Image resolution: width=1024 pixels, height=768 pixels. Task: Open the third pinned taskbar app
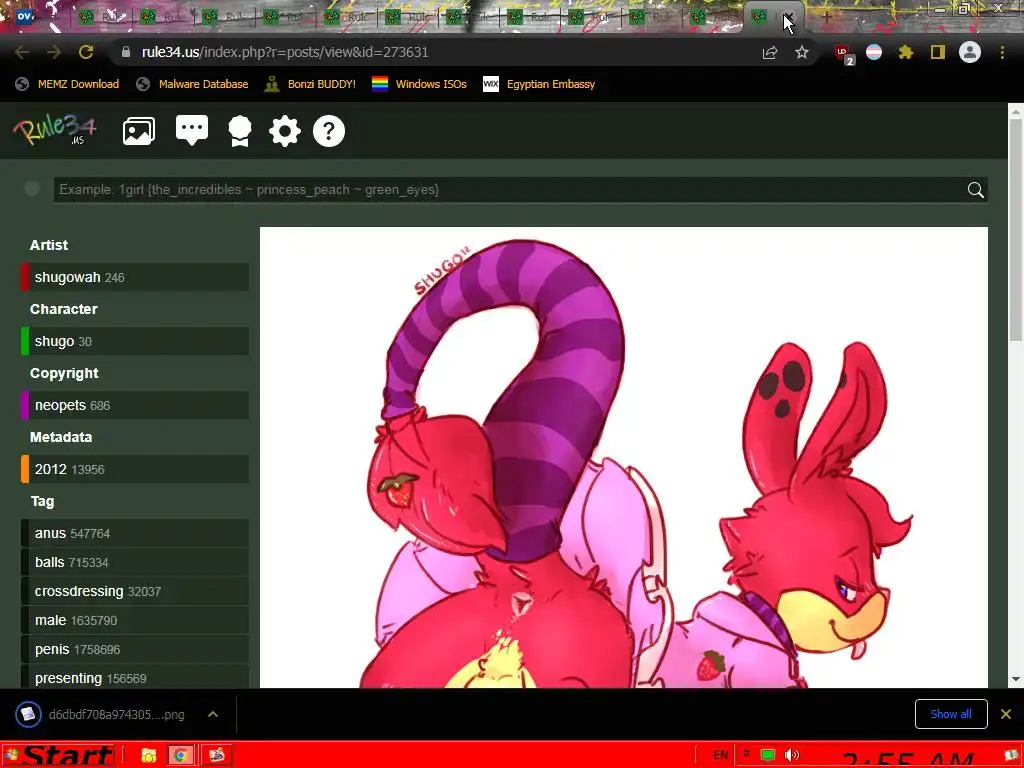(x=217, y=756)
